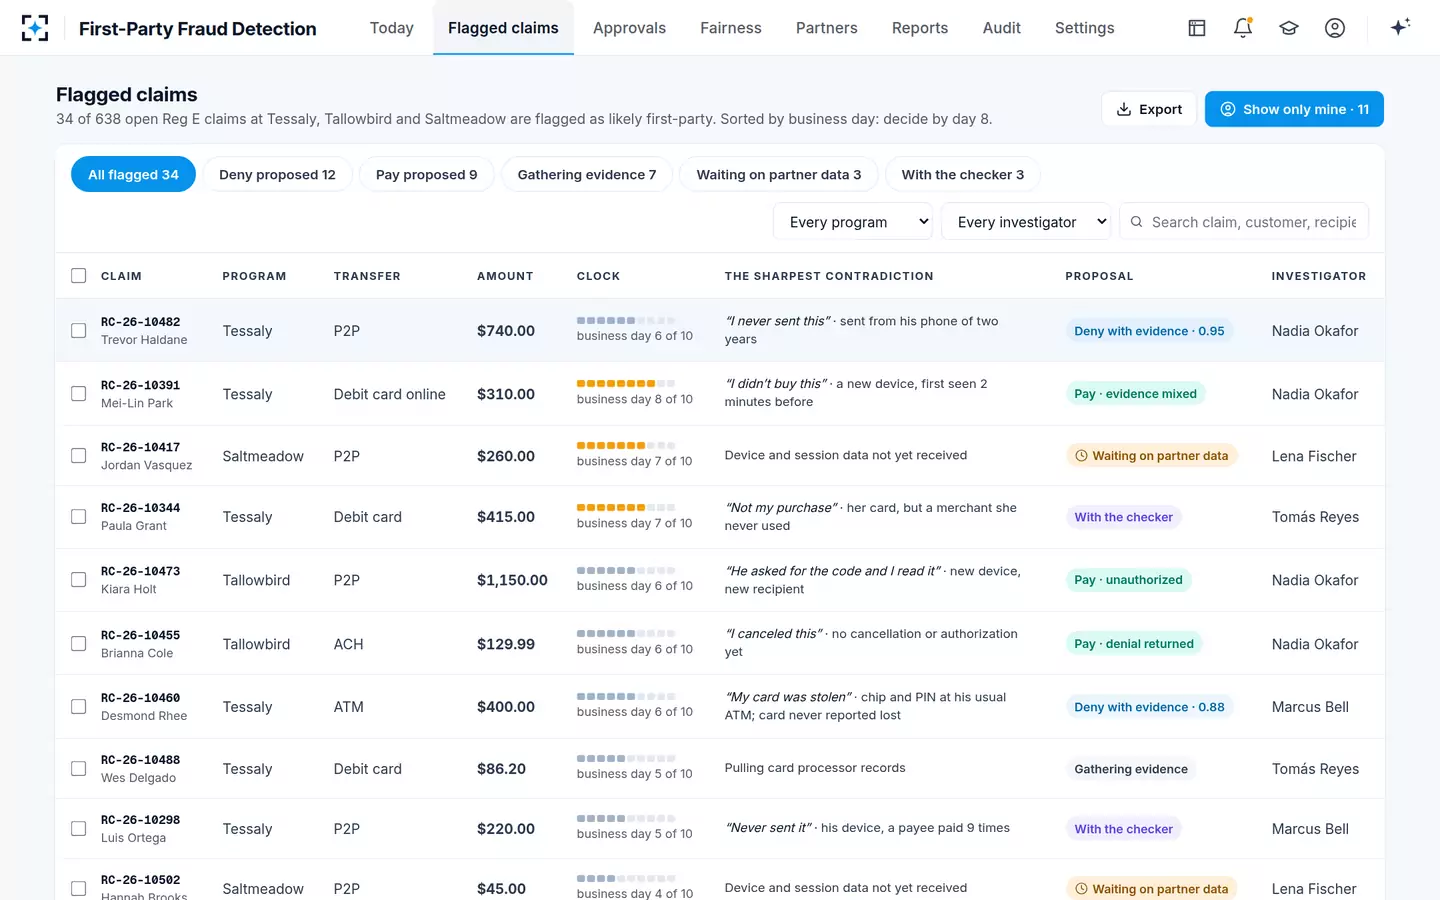Tick the checkbox for claim RC-26-10417
The width and height of the screenshot is (1440, 900).
pyautogui.click(x=79, y=456)
